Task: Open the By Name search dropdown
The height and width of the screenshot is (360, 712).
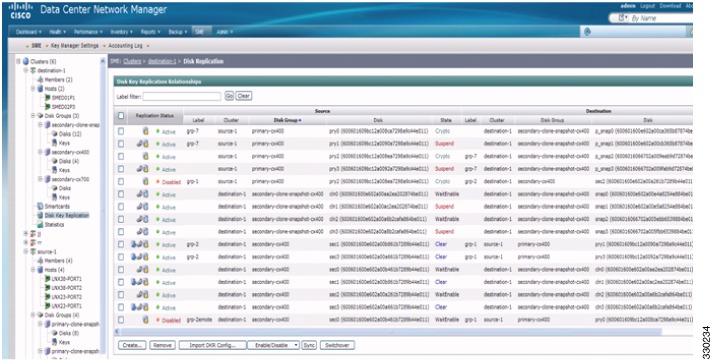Action: tap(623, 18)
